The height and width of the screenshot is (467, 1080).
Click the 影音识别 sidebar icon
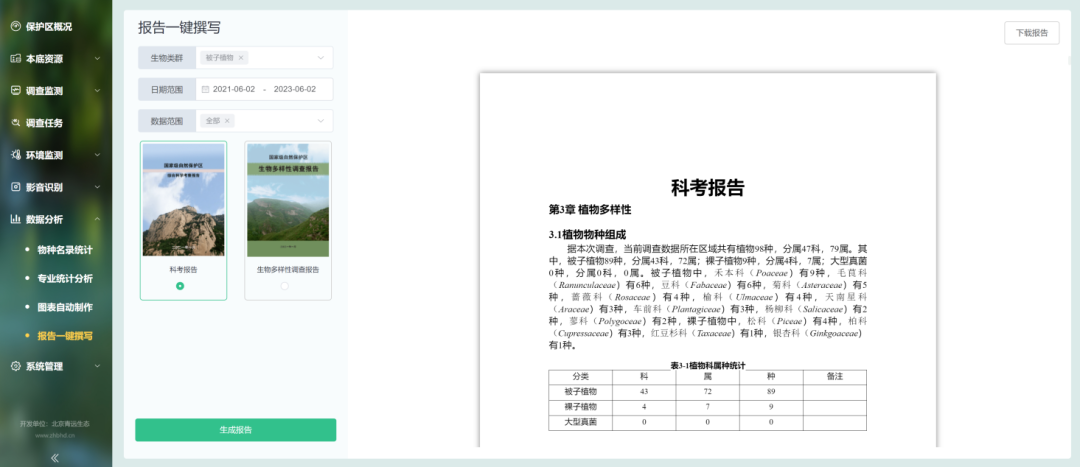coord(16,187)
